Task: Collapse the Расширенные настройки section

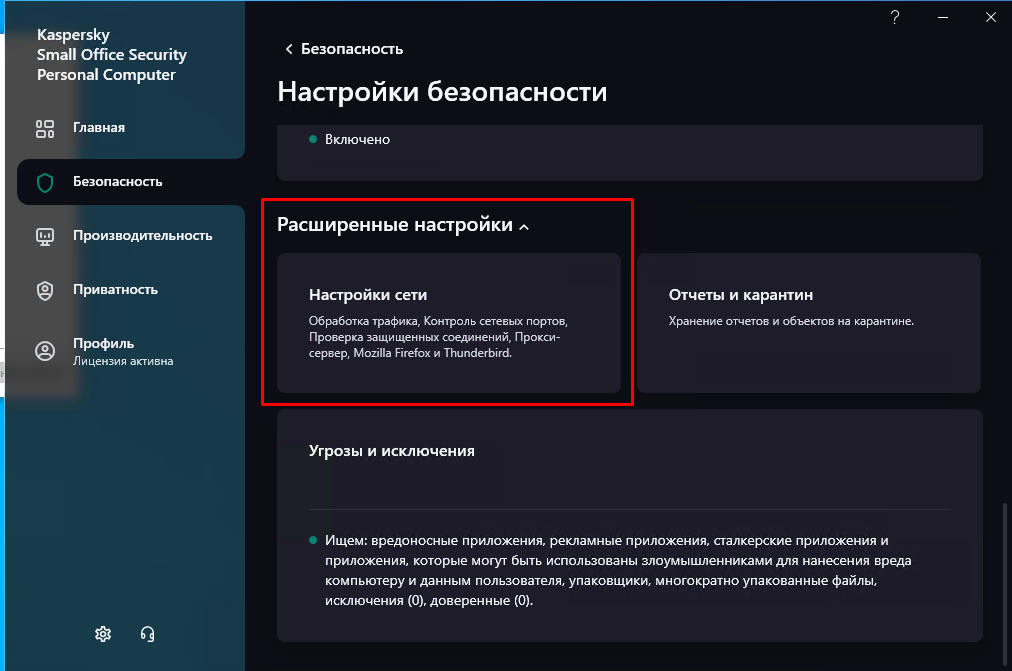Action: (524, 227)
